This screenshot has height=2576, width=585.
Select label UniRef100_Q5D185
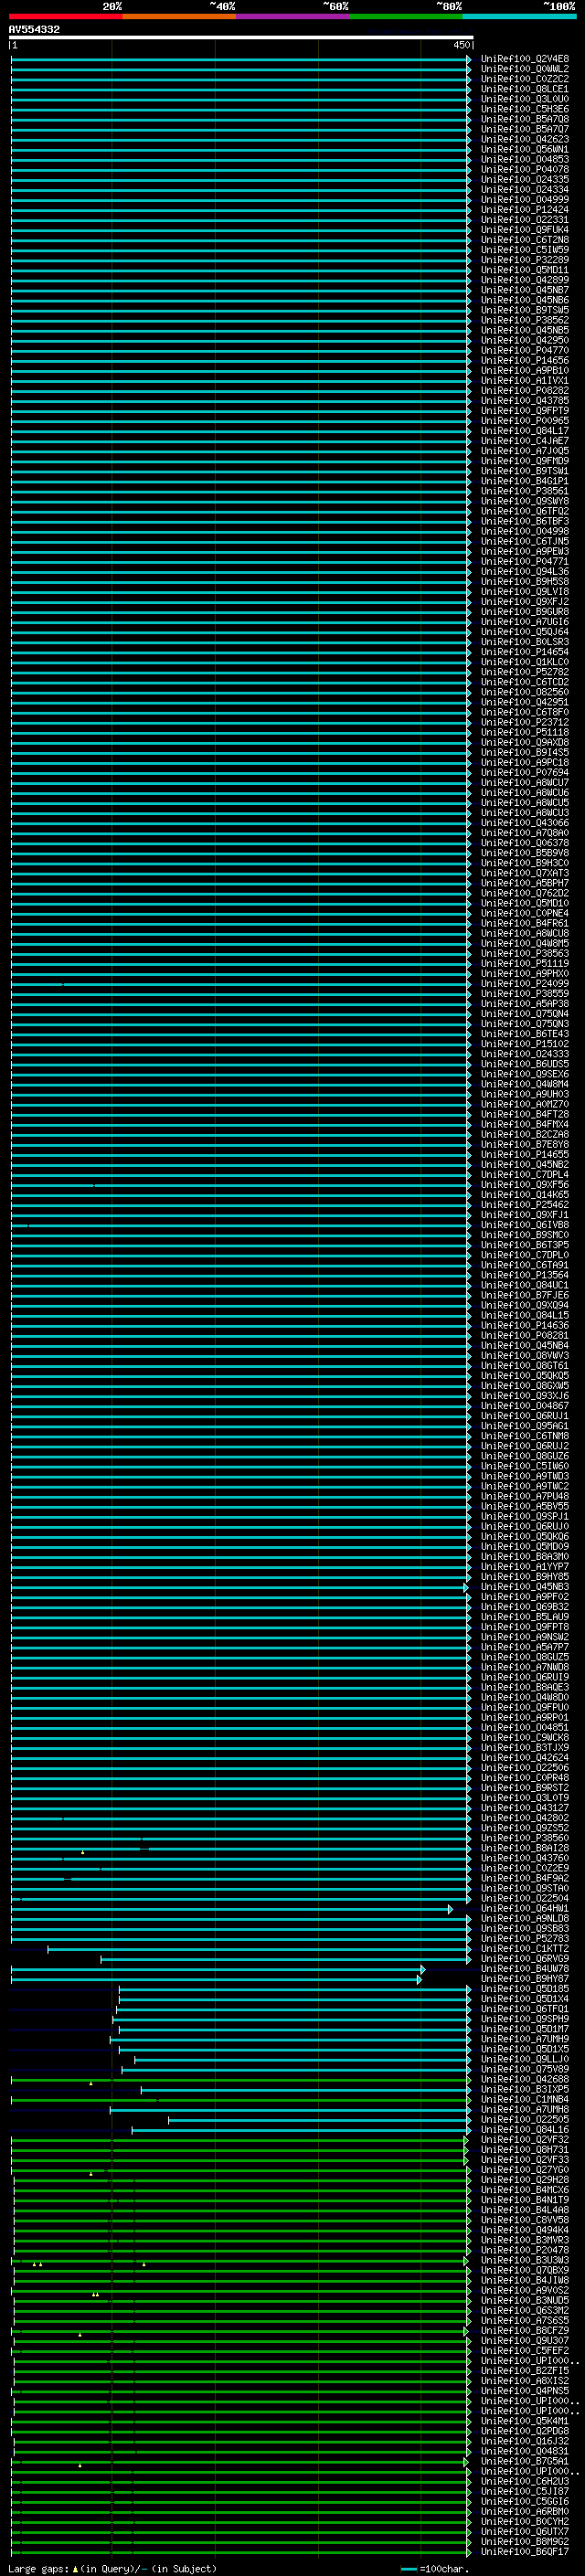525,1989
